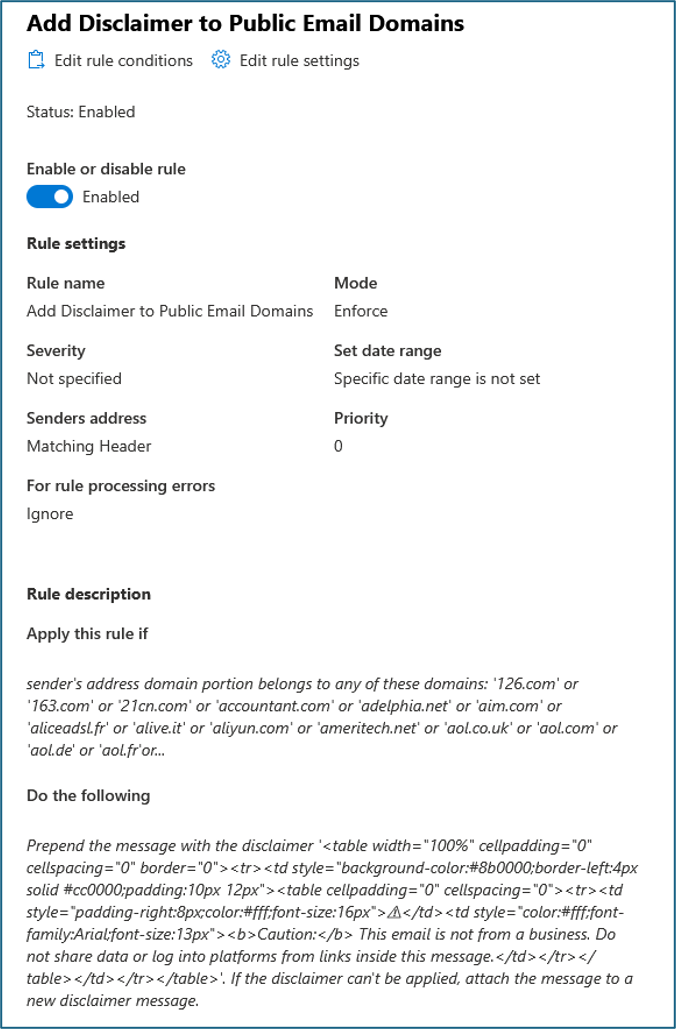Click the rule name value under Rule name
This screenshot has height=1029, width=676.
pos(170,311)
